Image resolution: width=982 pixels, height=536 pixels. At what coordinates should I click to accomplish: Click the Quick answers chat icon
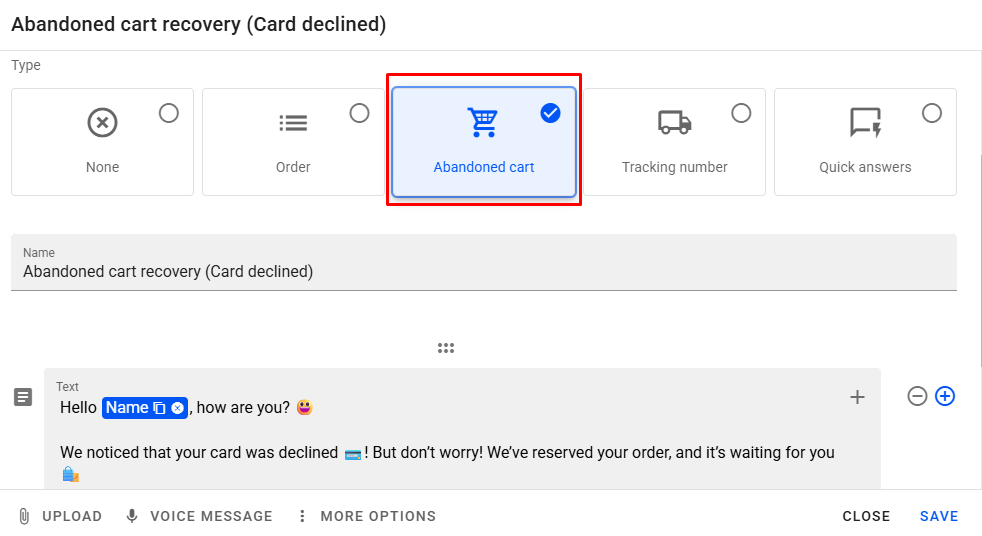tap(865, 122)
